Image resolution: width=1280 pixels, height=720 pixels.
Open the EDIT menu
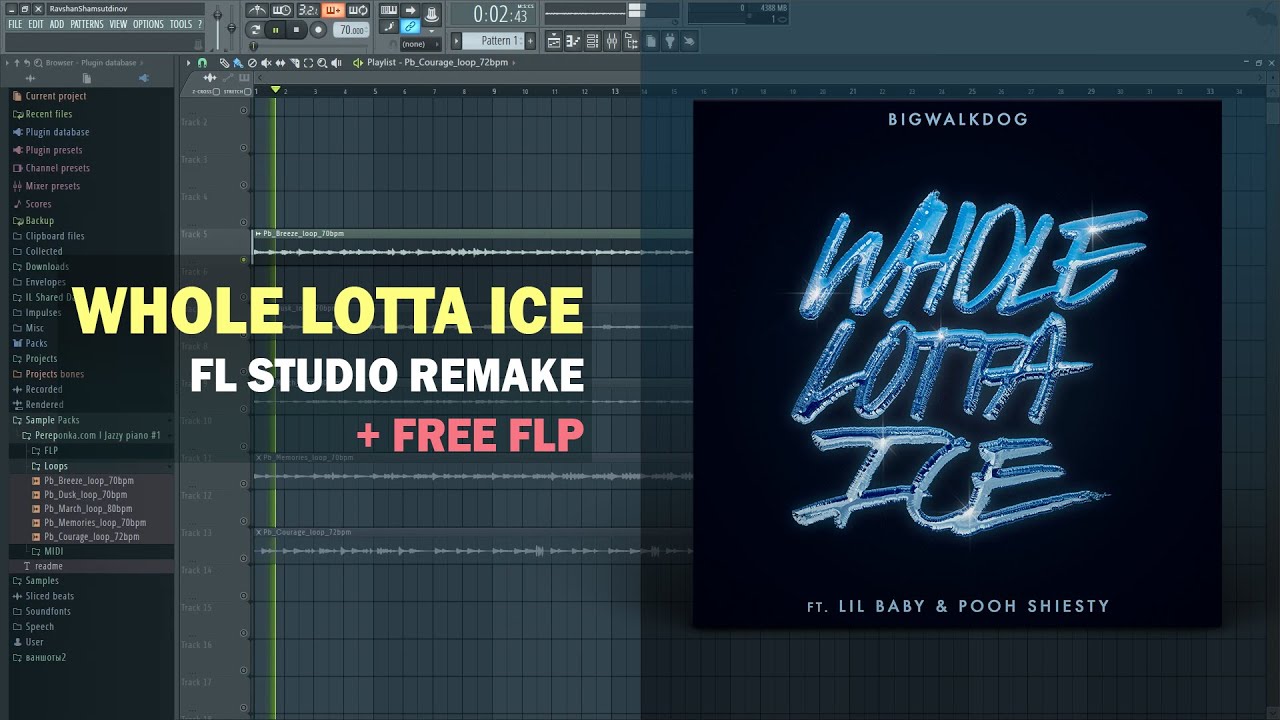36,24
